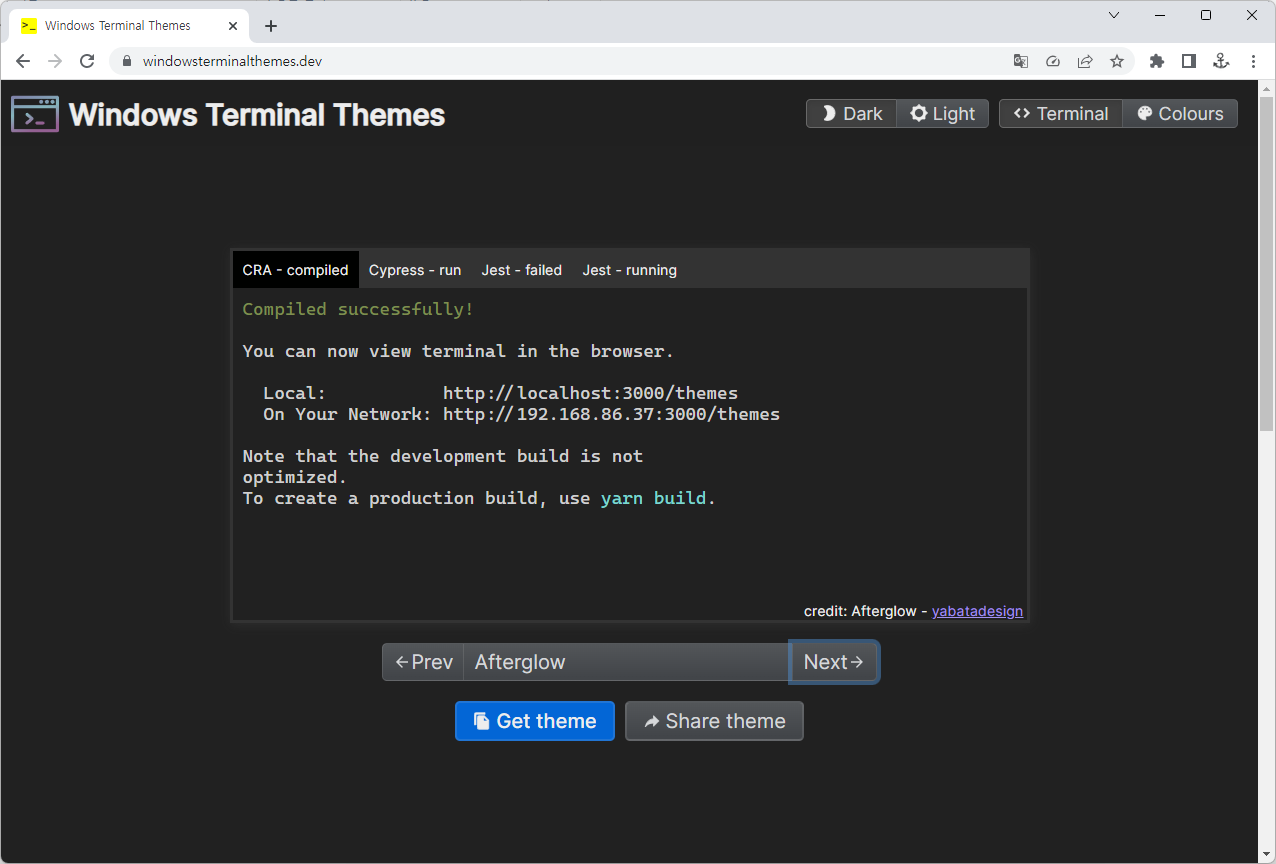Open the Google Translate icon in address bar
Screen dimensions: 1276x864
tap(1021, 61)
